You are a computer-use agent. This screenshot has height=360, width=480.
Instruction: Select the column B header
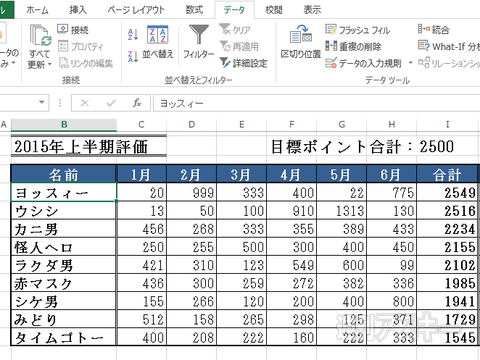[x=64, y=125]
